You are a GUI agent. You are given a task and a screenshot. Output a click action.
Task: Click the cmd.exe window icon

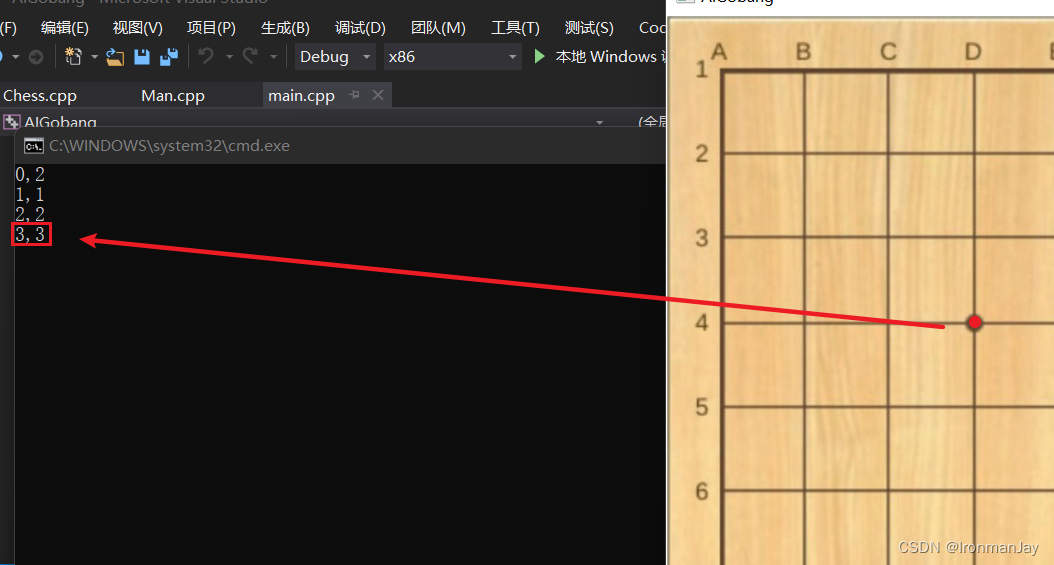pyautogui.click(x=33, y=146)
